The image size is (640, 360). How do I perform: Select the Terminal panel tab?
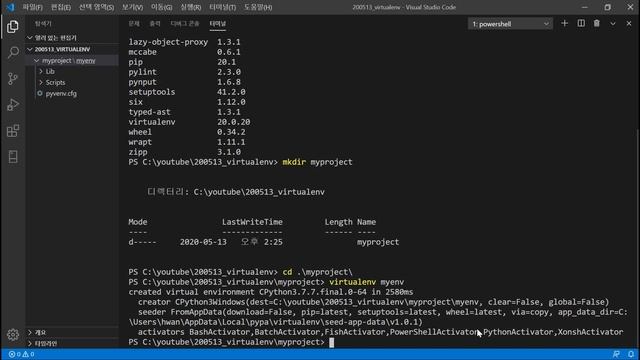click(218, 24)
